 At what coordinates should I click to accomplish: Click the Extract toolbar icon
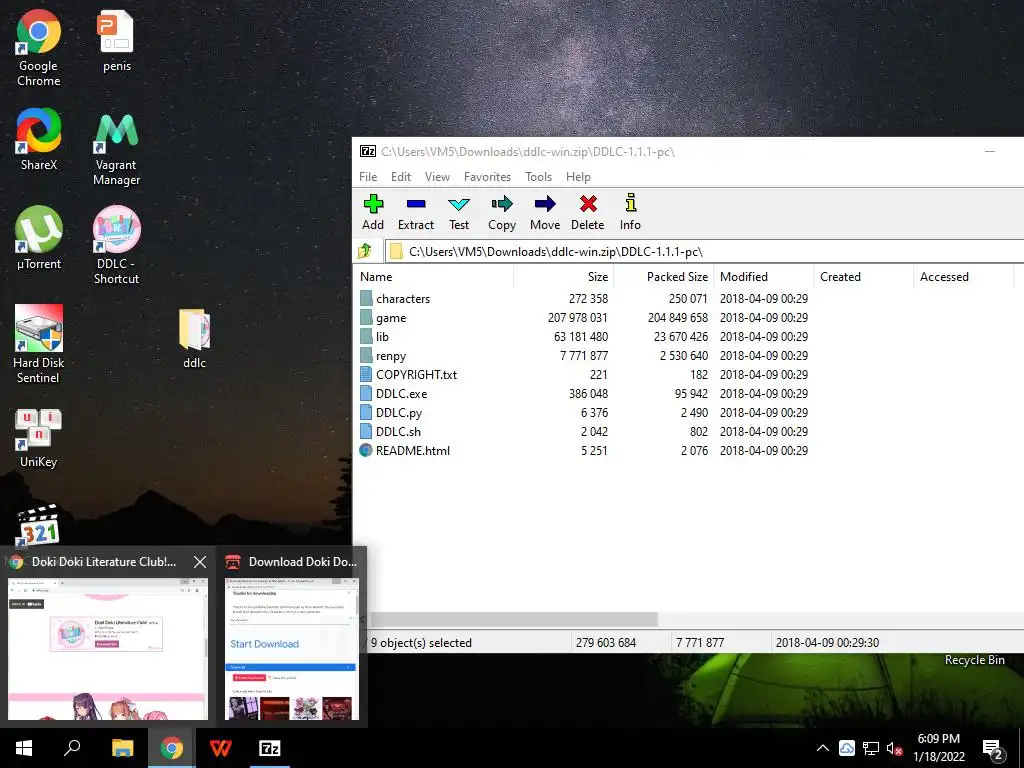click(x=416, y=212)
